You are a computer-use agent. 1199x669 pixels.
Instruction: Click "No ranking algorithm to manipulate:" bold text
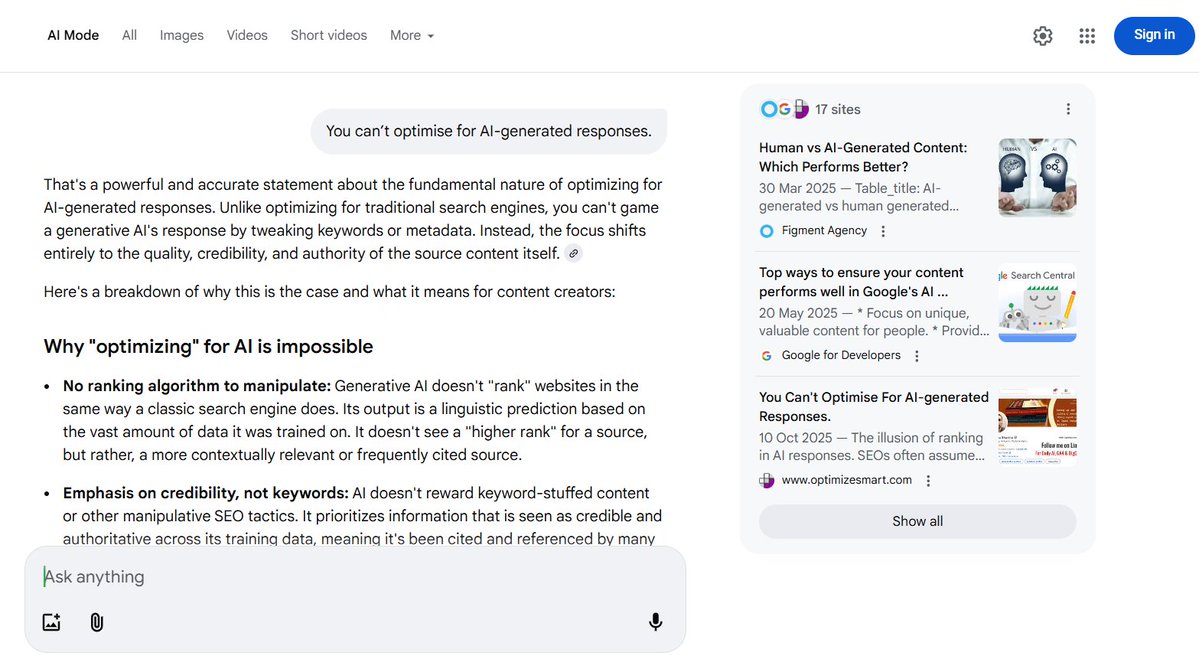[197, 386]
